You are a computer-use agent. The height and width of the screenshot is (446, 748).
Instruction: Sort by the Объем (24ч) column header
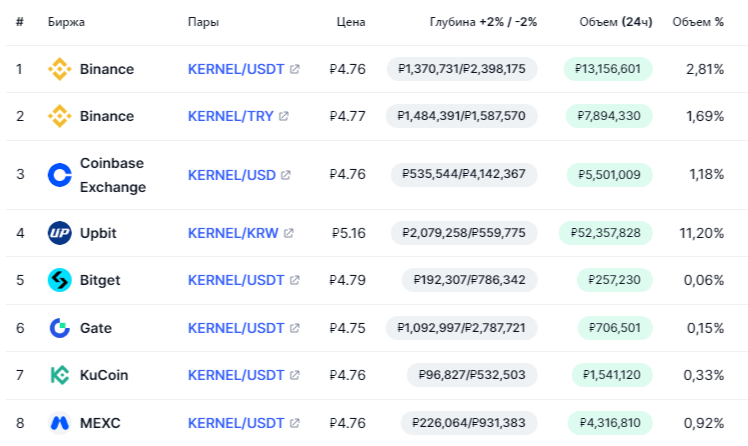click(x=616, y=22)
